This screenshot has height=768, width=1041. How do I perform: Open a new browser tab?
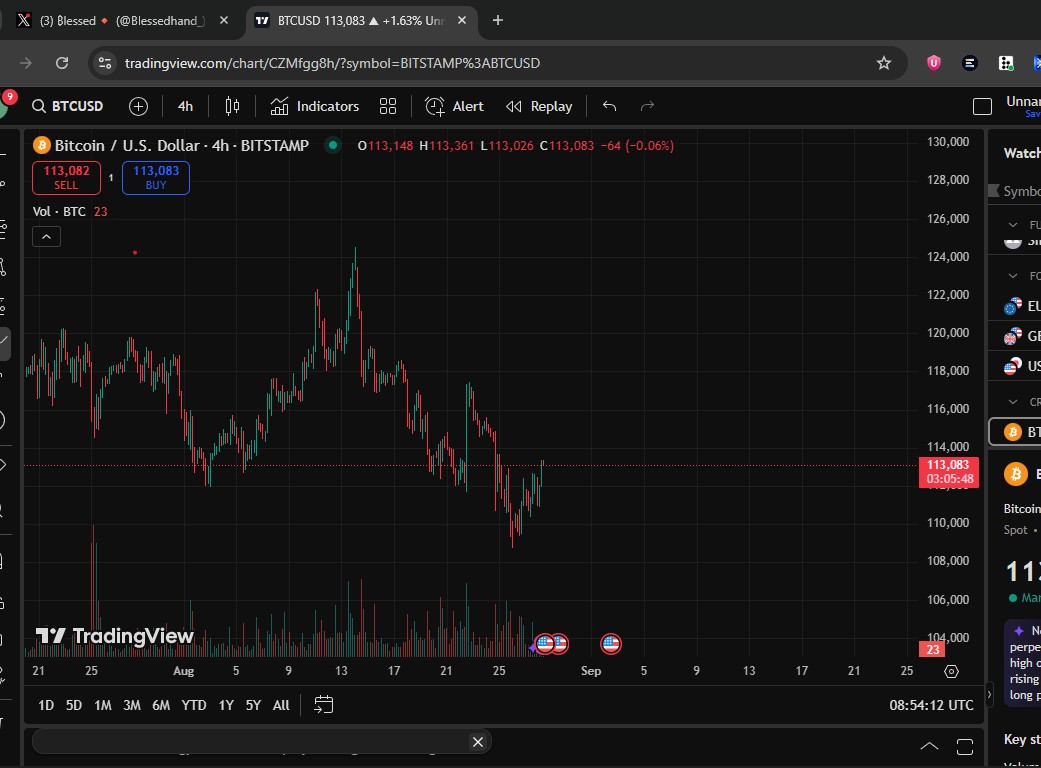(x=498, y=21)
